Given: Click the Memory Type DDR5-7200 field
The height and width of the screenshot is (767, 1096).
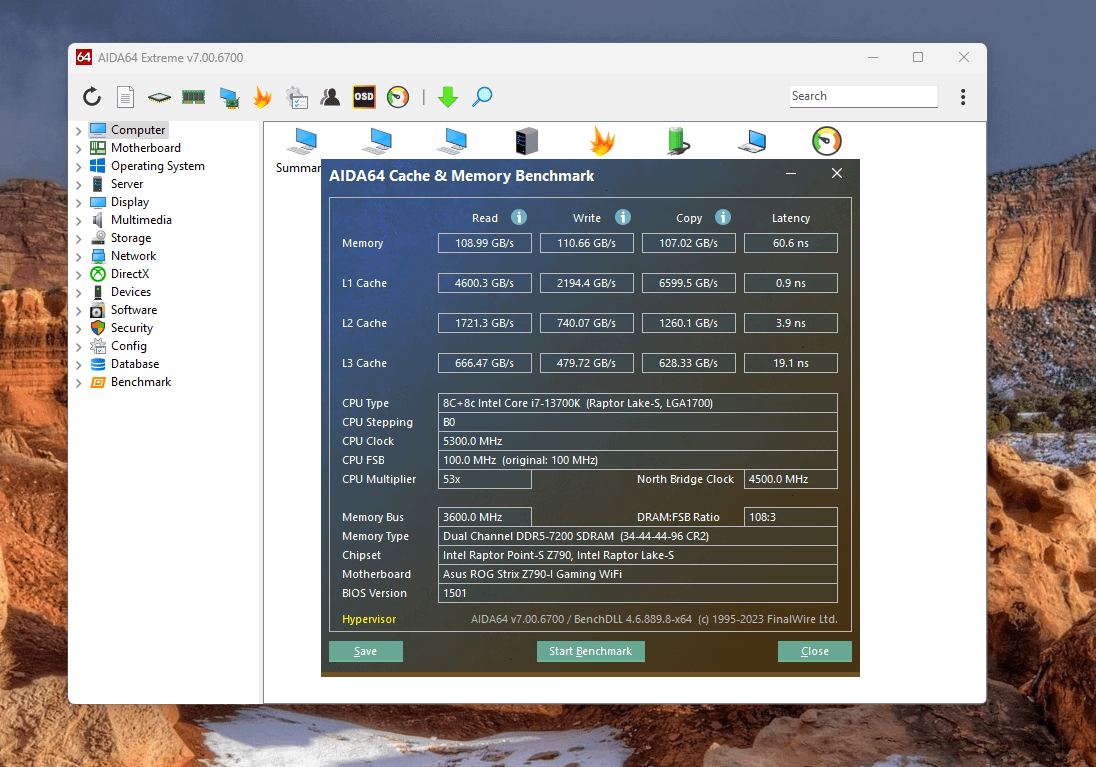Looking at the screenshot, I should (637, 536).
